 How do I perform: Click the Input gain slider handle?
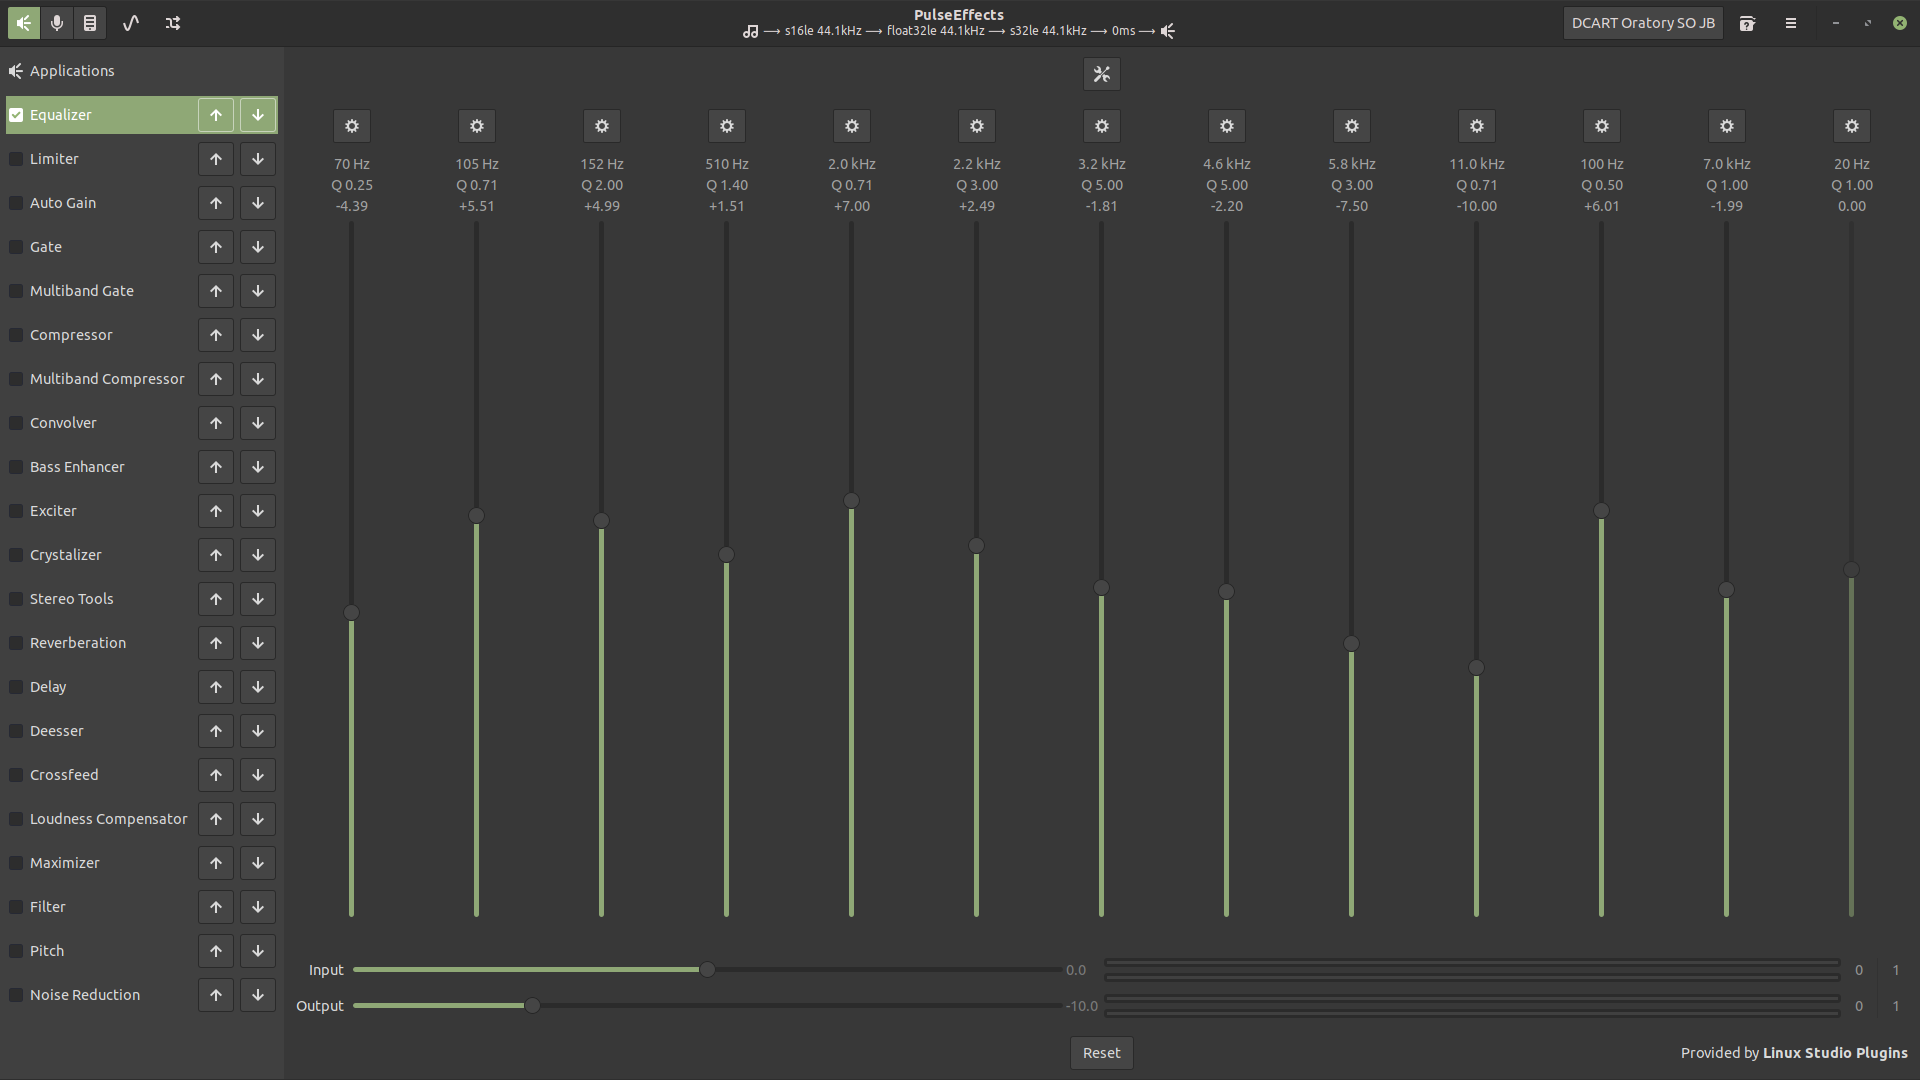coord(707,970)
